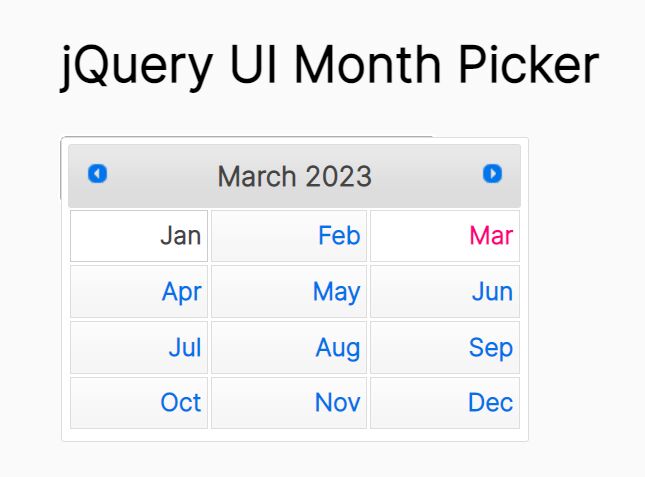Pick Sep from the month grid
645x477 pixels.
445,348
